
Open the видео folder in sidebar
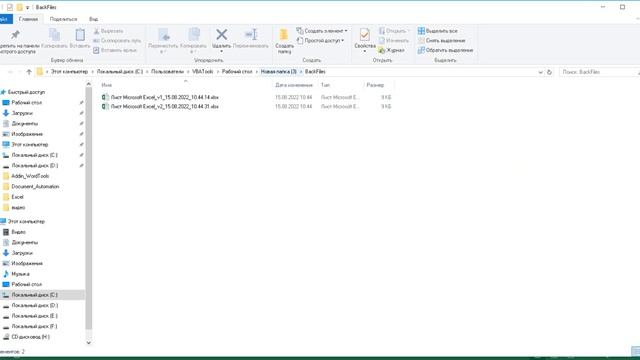[x=18, y=208]
